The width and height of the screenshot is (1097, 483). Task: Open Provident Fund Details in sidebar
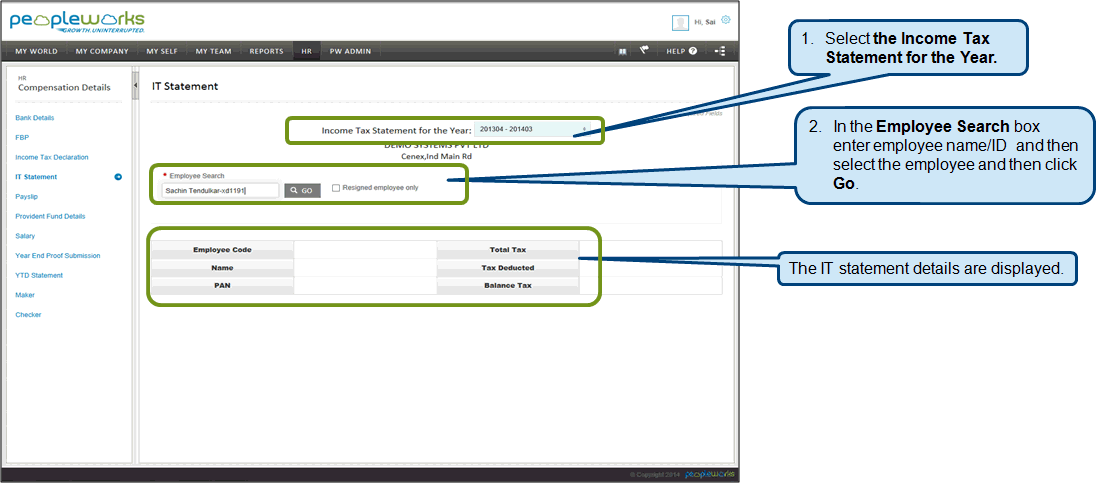point(50,216)
